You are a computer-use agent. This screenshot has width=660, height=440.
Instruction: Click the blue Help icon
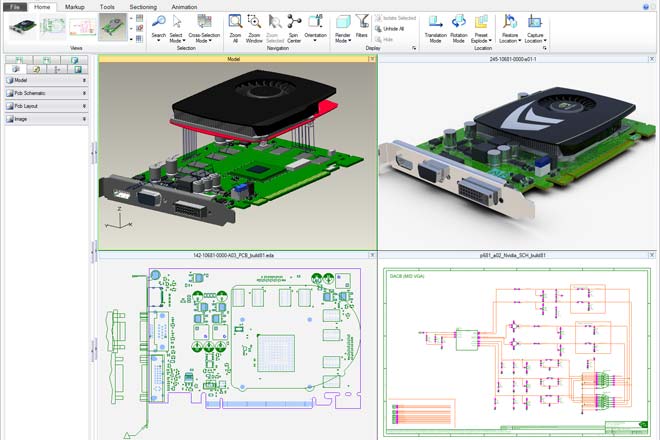click(x=646, y=7)
